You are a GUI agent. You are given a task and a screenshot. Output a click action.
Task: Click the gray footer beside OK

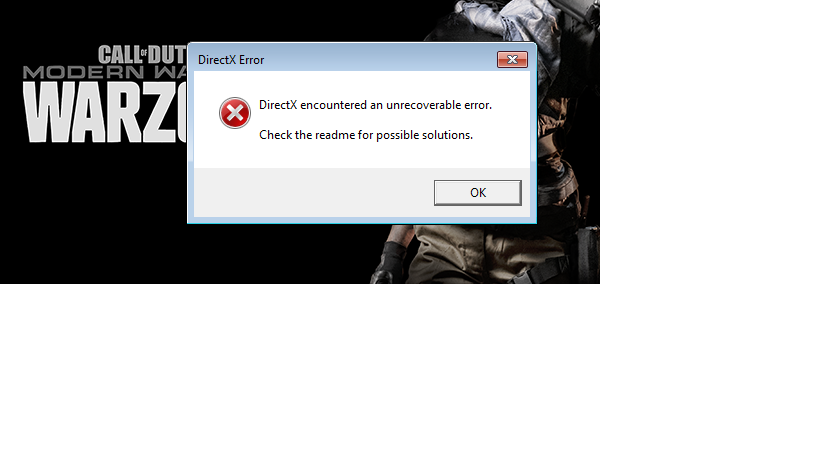pos(313,192)
